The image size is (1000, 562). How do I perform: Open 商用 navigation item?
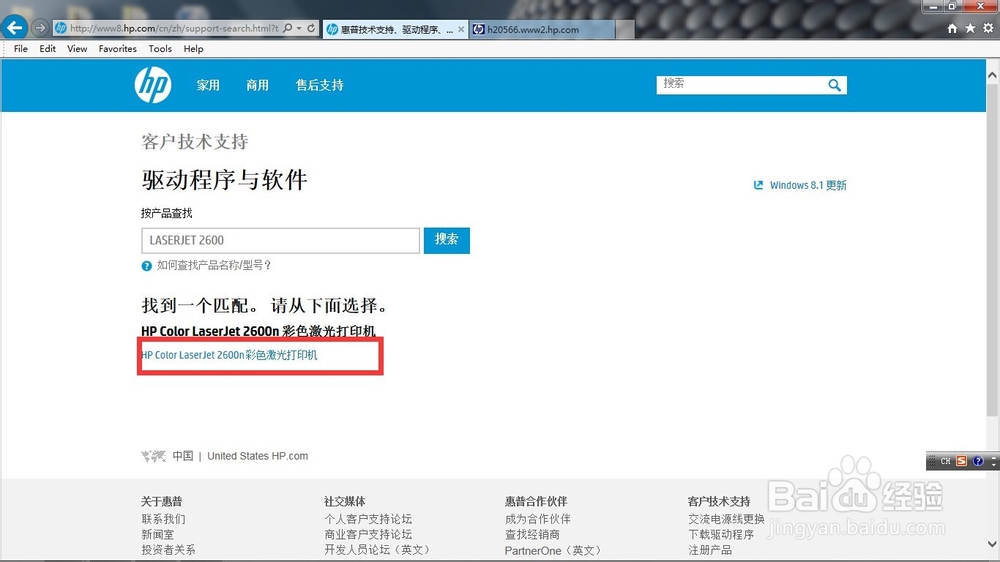tap(258, 85)
